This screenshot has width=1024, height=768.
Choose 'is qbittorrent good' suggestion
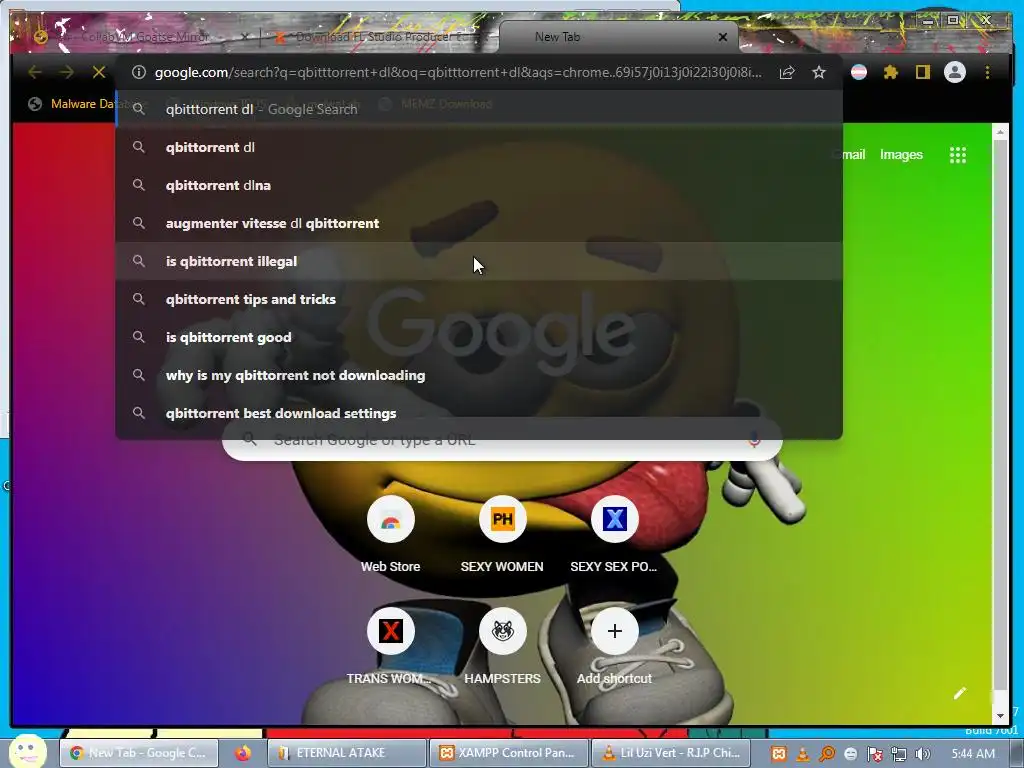coord(479,337)
